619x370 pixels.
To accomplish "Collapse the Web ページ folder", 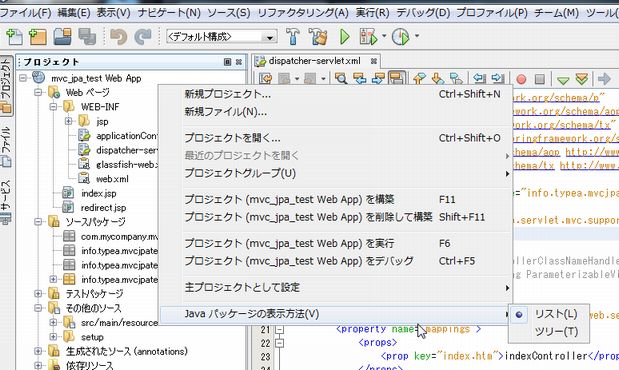I will coord(38,92).
